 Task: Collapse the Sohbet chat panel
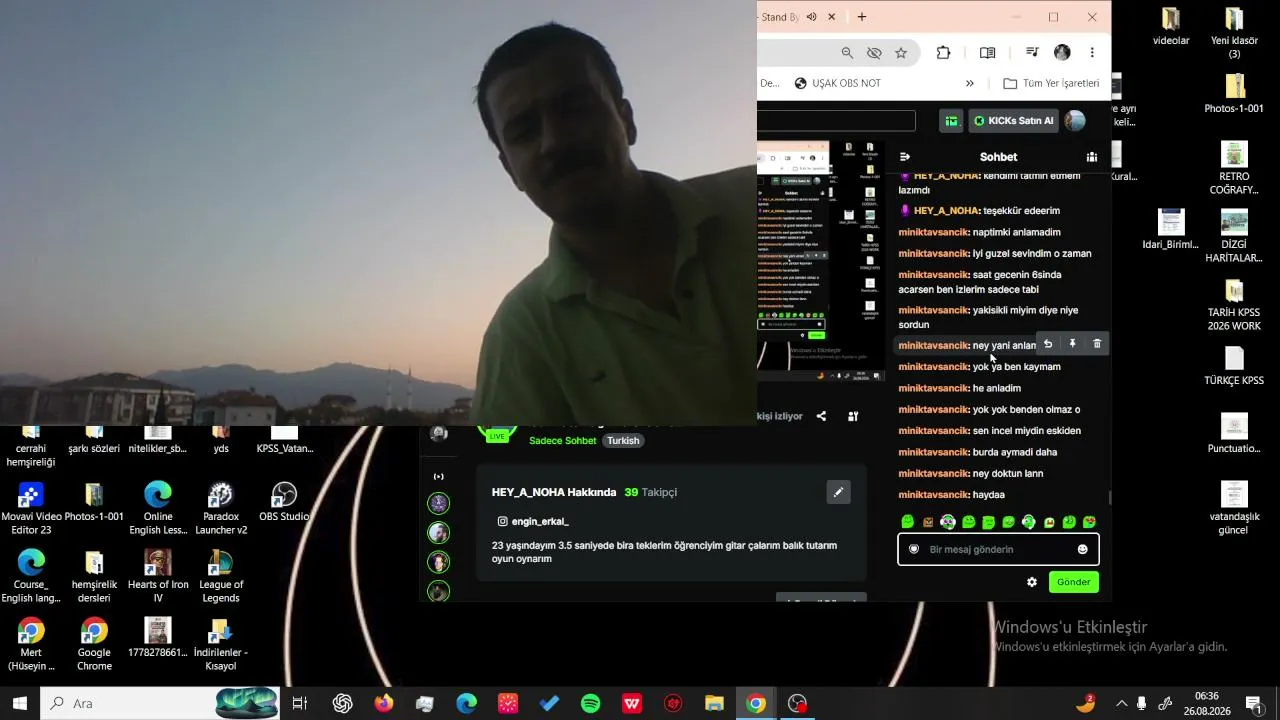tap(905, 157)
